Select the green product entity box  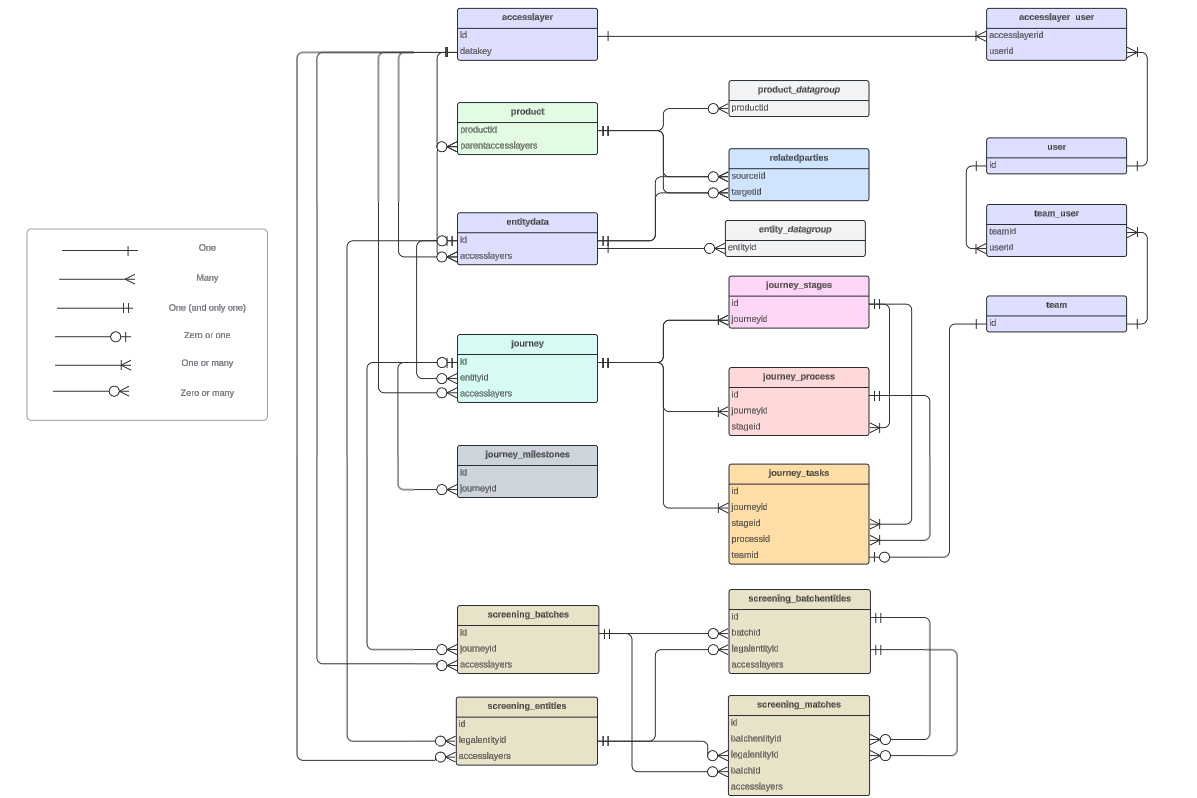(x=527, y=128)
